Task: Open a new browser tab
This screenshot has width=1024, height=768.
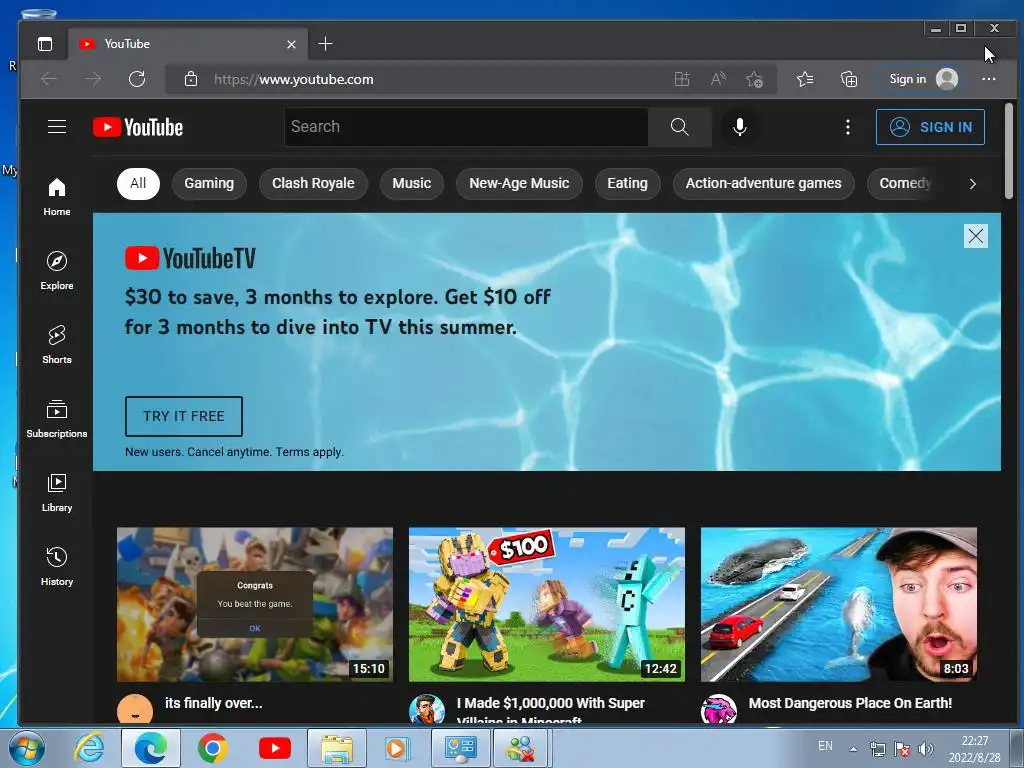Action: click(325, 44)
